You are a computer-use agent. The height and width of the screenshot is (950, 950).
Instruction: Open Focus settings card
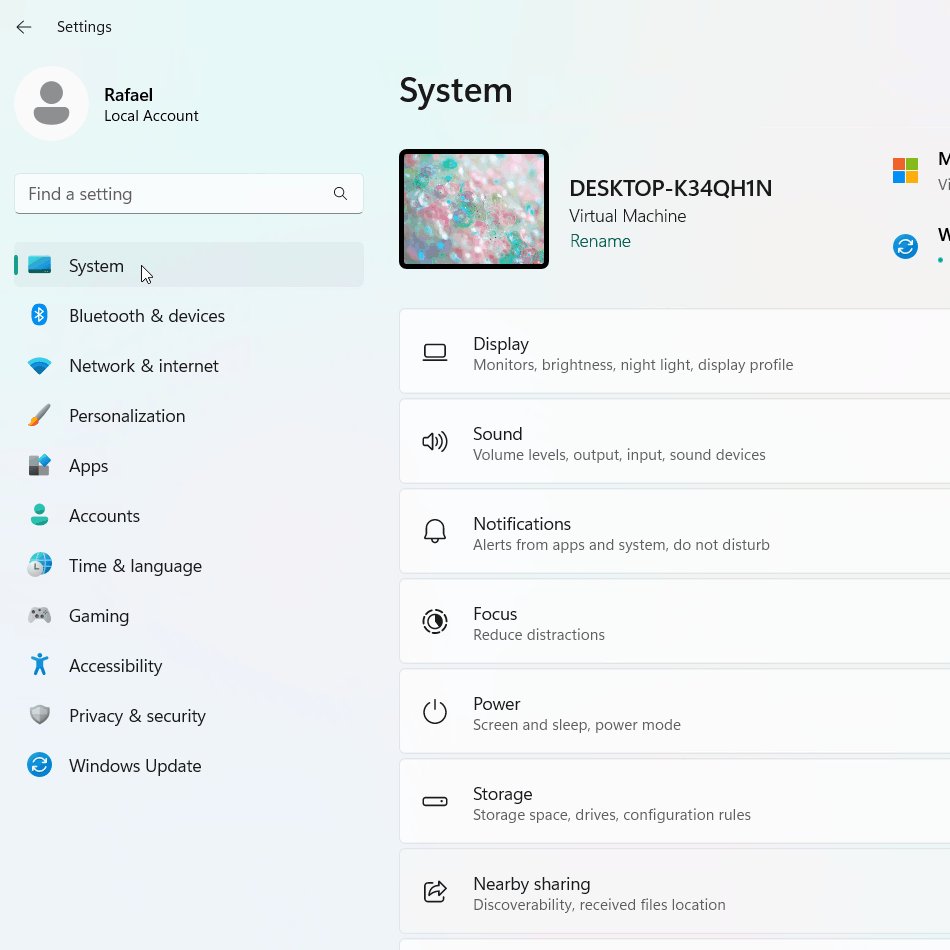[675, 621]
